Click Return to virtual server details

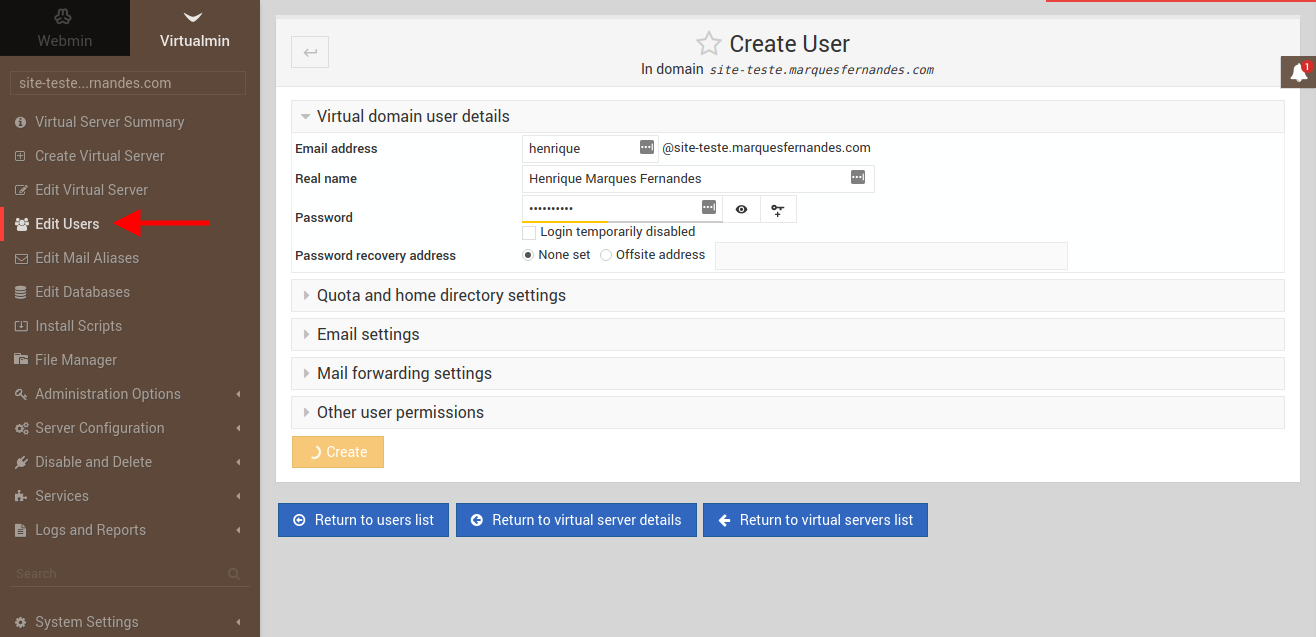[576, 520]
